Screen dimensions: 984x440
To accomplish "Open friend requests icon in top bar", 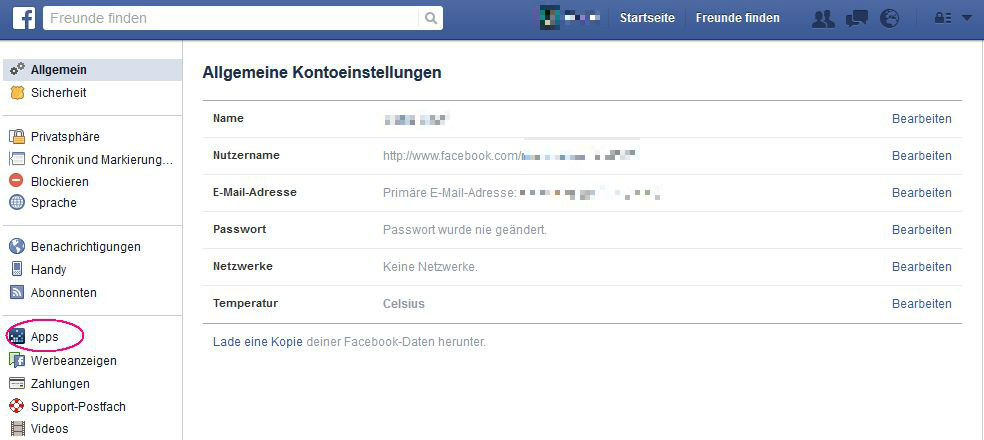I will pos(823,18).
